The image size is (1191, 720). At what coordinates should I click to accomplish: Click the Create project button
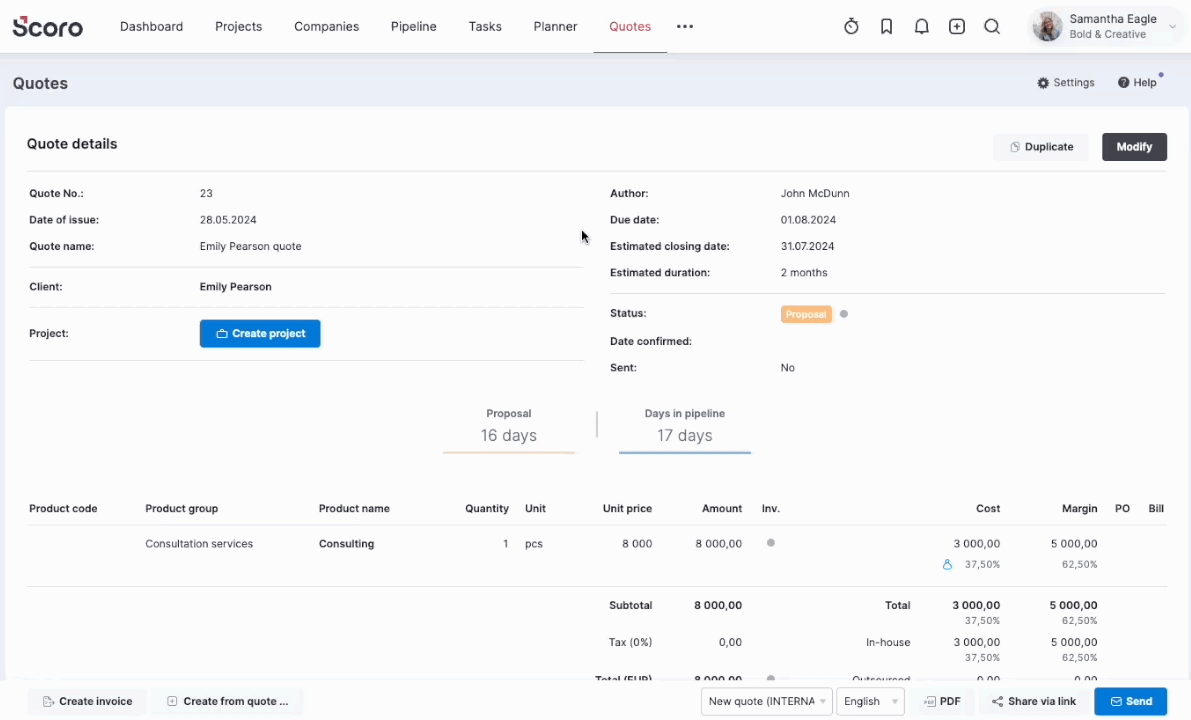(x=260, y=333)
